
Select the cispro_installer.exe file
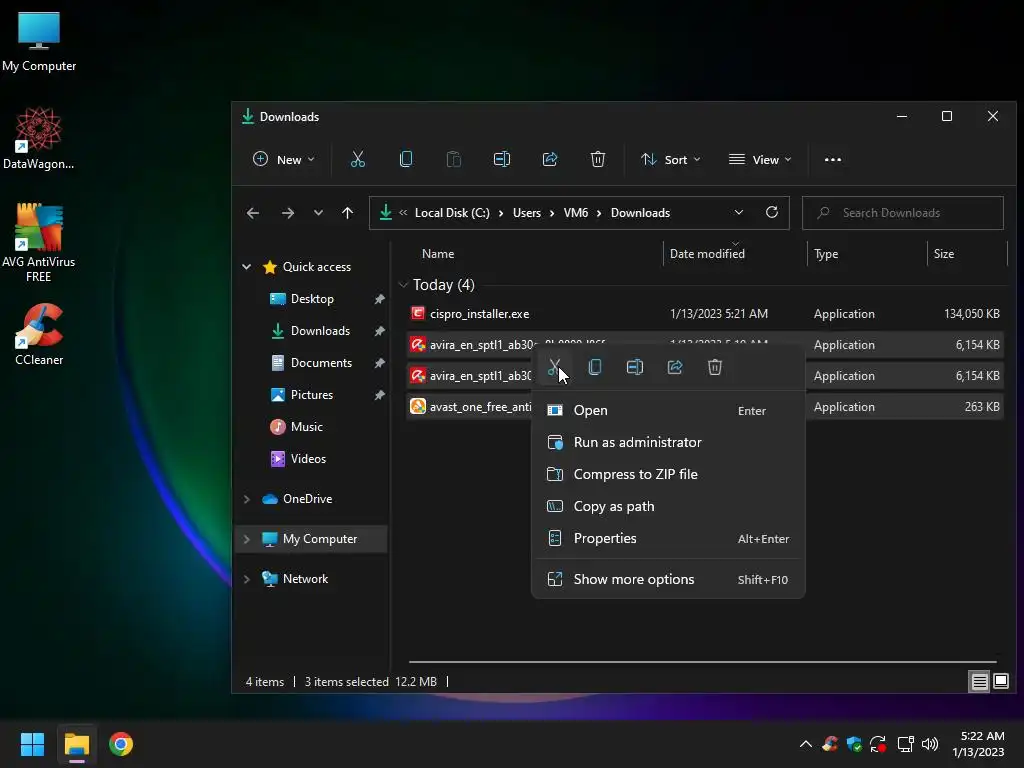point(705,313)
